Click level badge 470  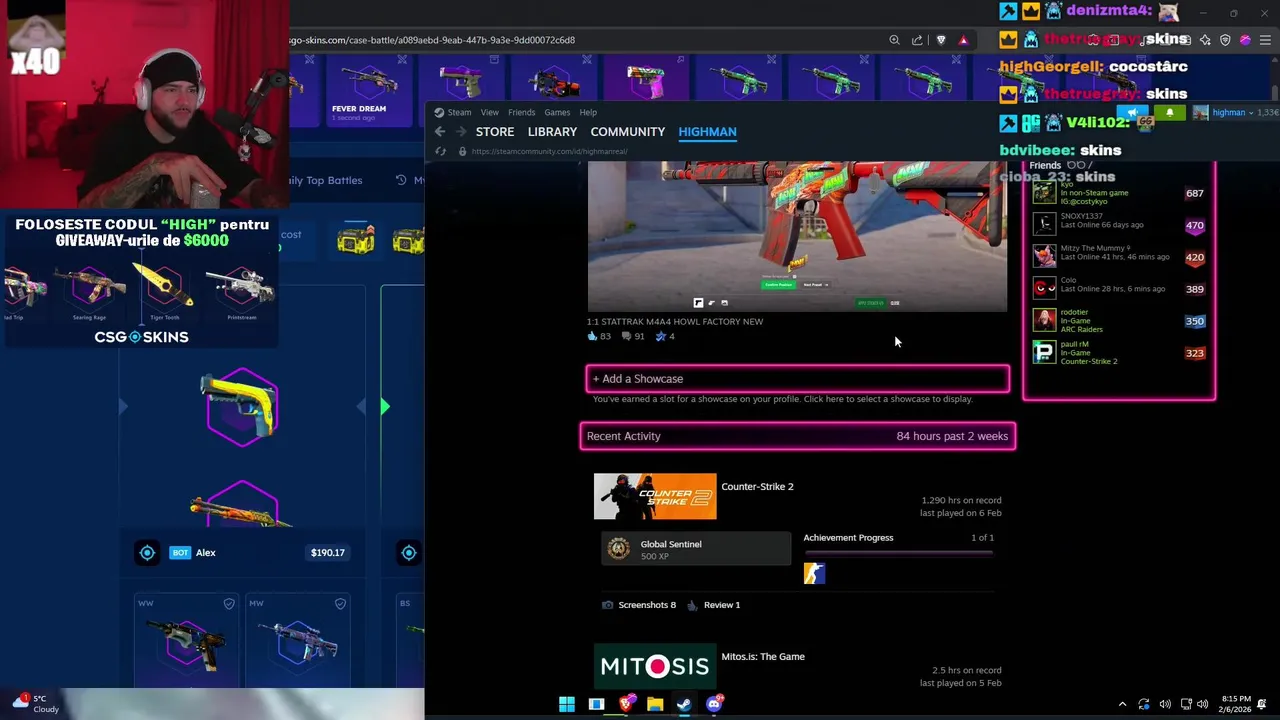coord(1194,226)
